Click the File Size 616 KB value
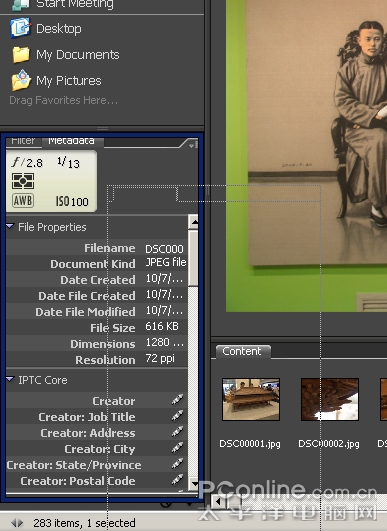 [x=162, y=326]
